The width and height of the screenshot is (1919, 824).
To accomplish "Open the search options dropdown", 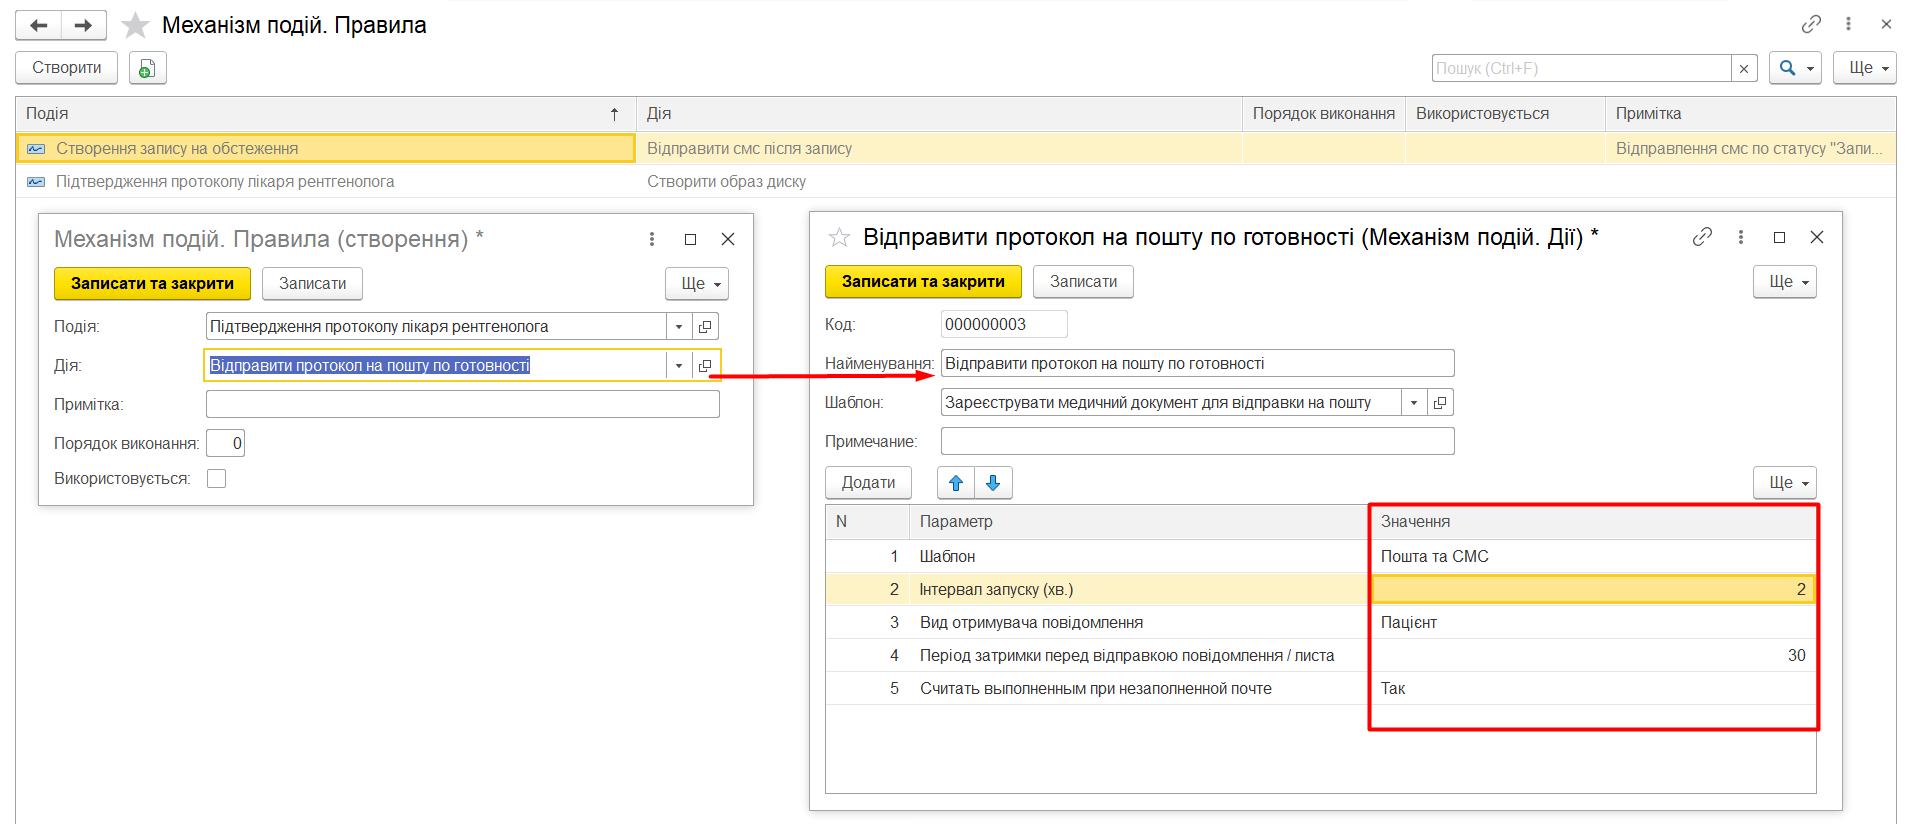I will tap(1795, 68).
